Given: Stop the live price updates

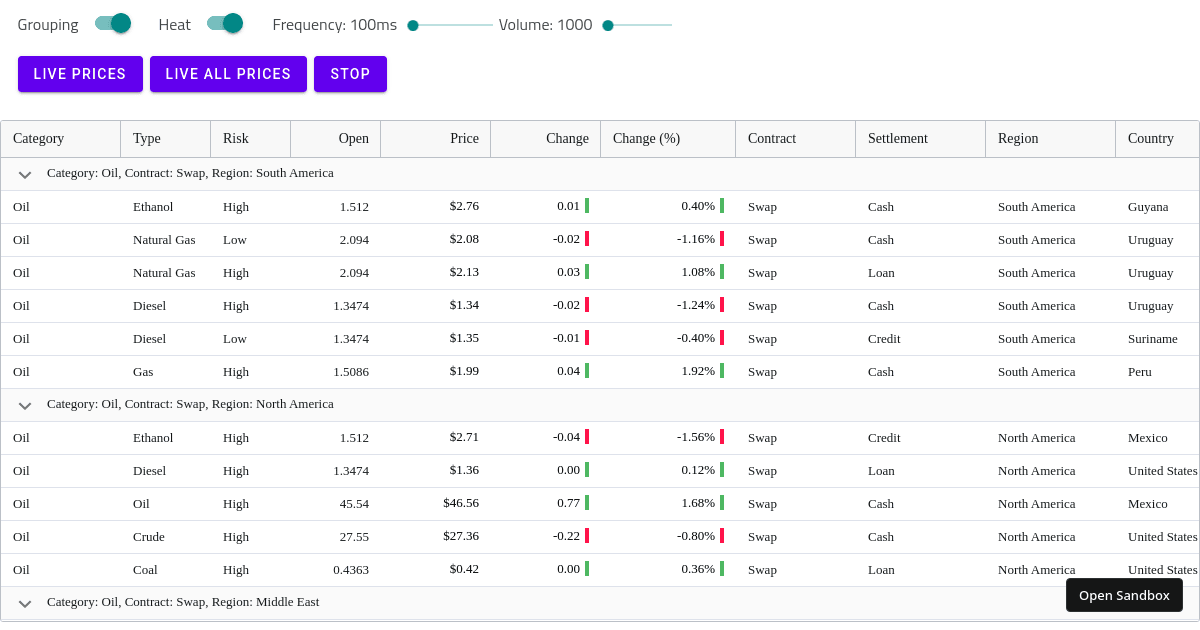Looking at the screenshot, I should tap(350, 74).
